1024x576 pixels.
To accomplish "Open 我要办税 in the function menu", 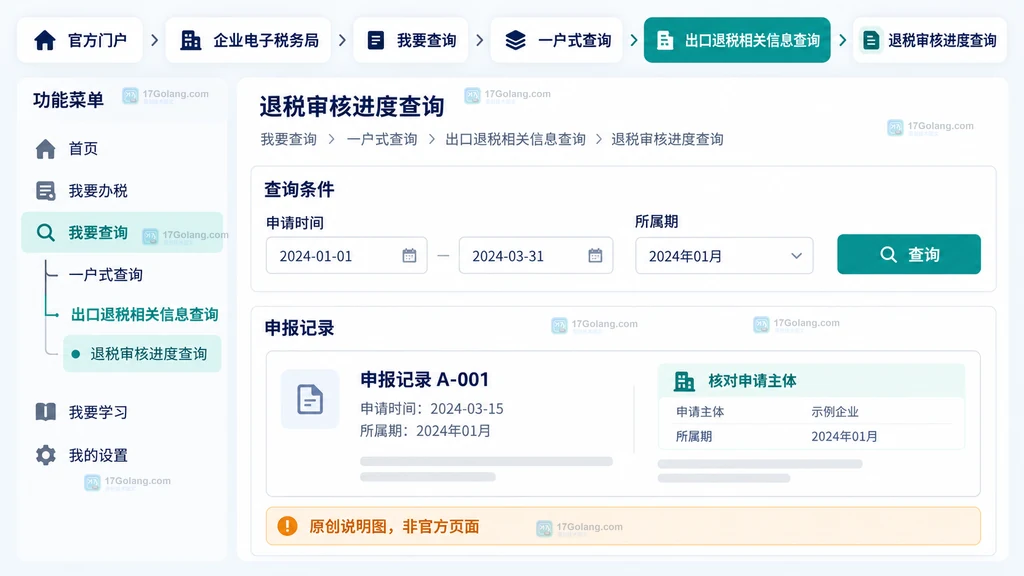I will click(122, 191).
